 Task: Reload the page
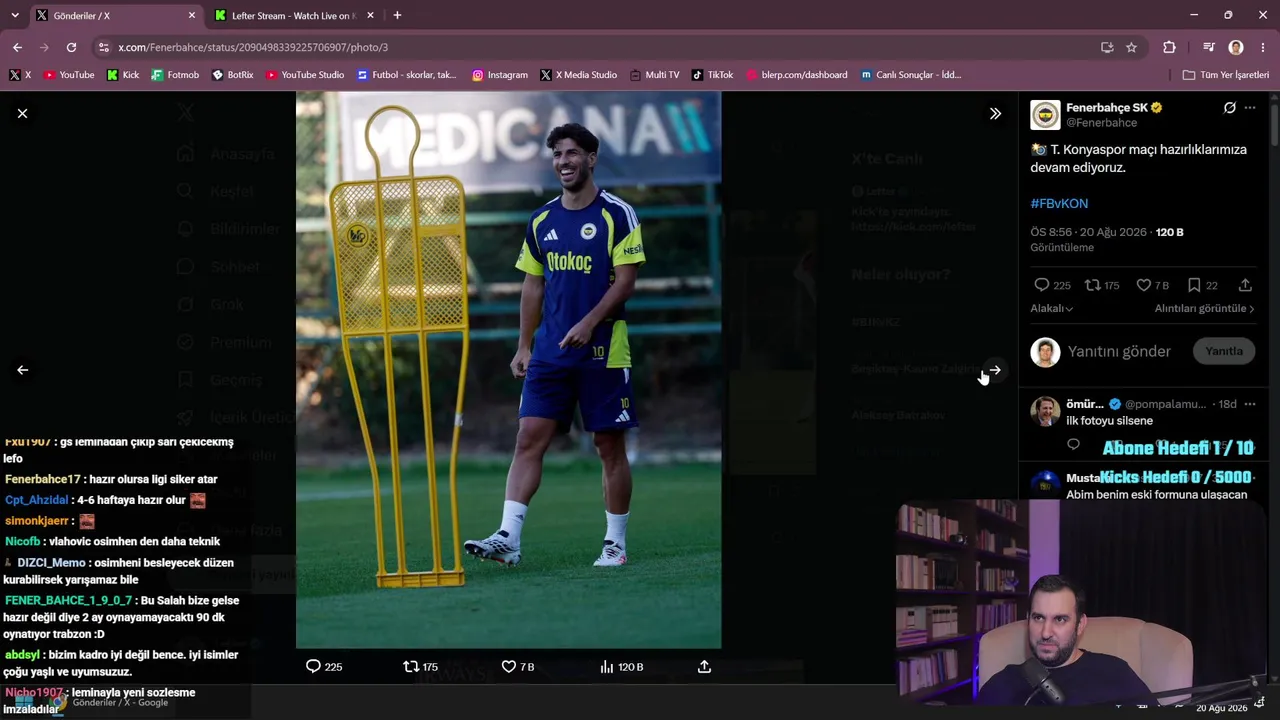(x=71, y=47)
